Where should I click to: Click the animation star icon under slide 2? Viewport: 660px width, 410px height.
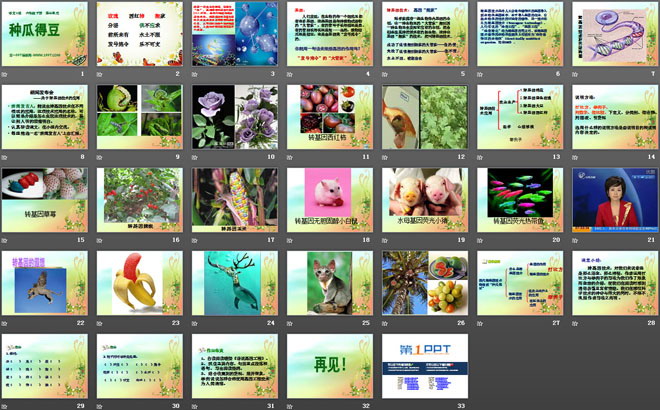[100, 75]
